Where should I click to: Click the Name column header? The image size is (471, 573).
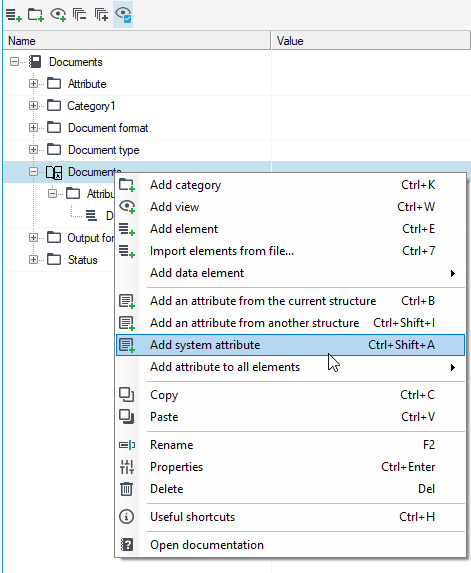point(137,41)
